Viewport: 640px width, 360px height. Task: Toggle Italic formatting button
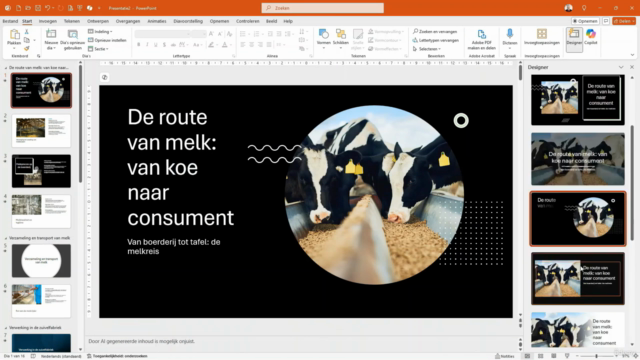click(147, 44)
